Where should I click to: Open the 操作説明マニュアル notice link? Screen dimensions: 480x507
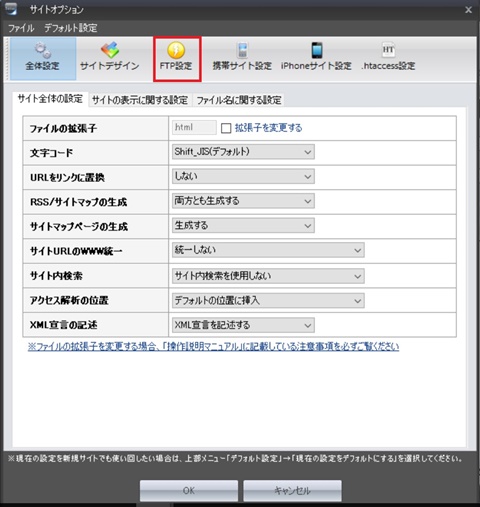click(213, 347)
